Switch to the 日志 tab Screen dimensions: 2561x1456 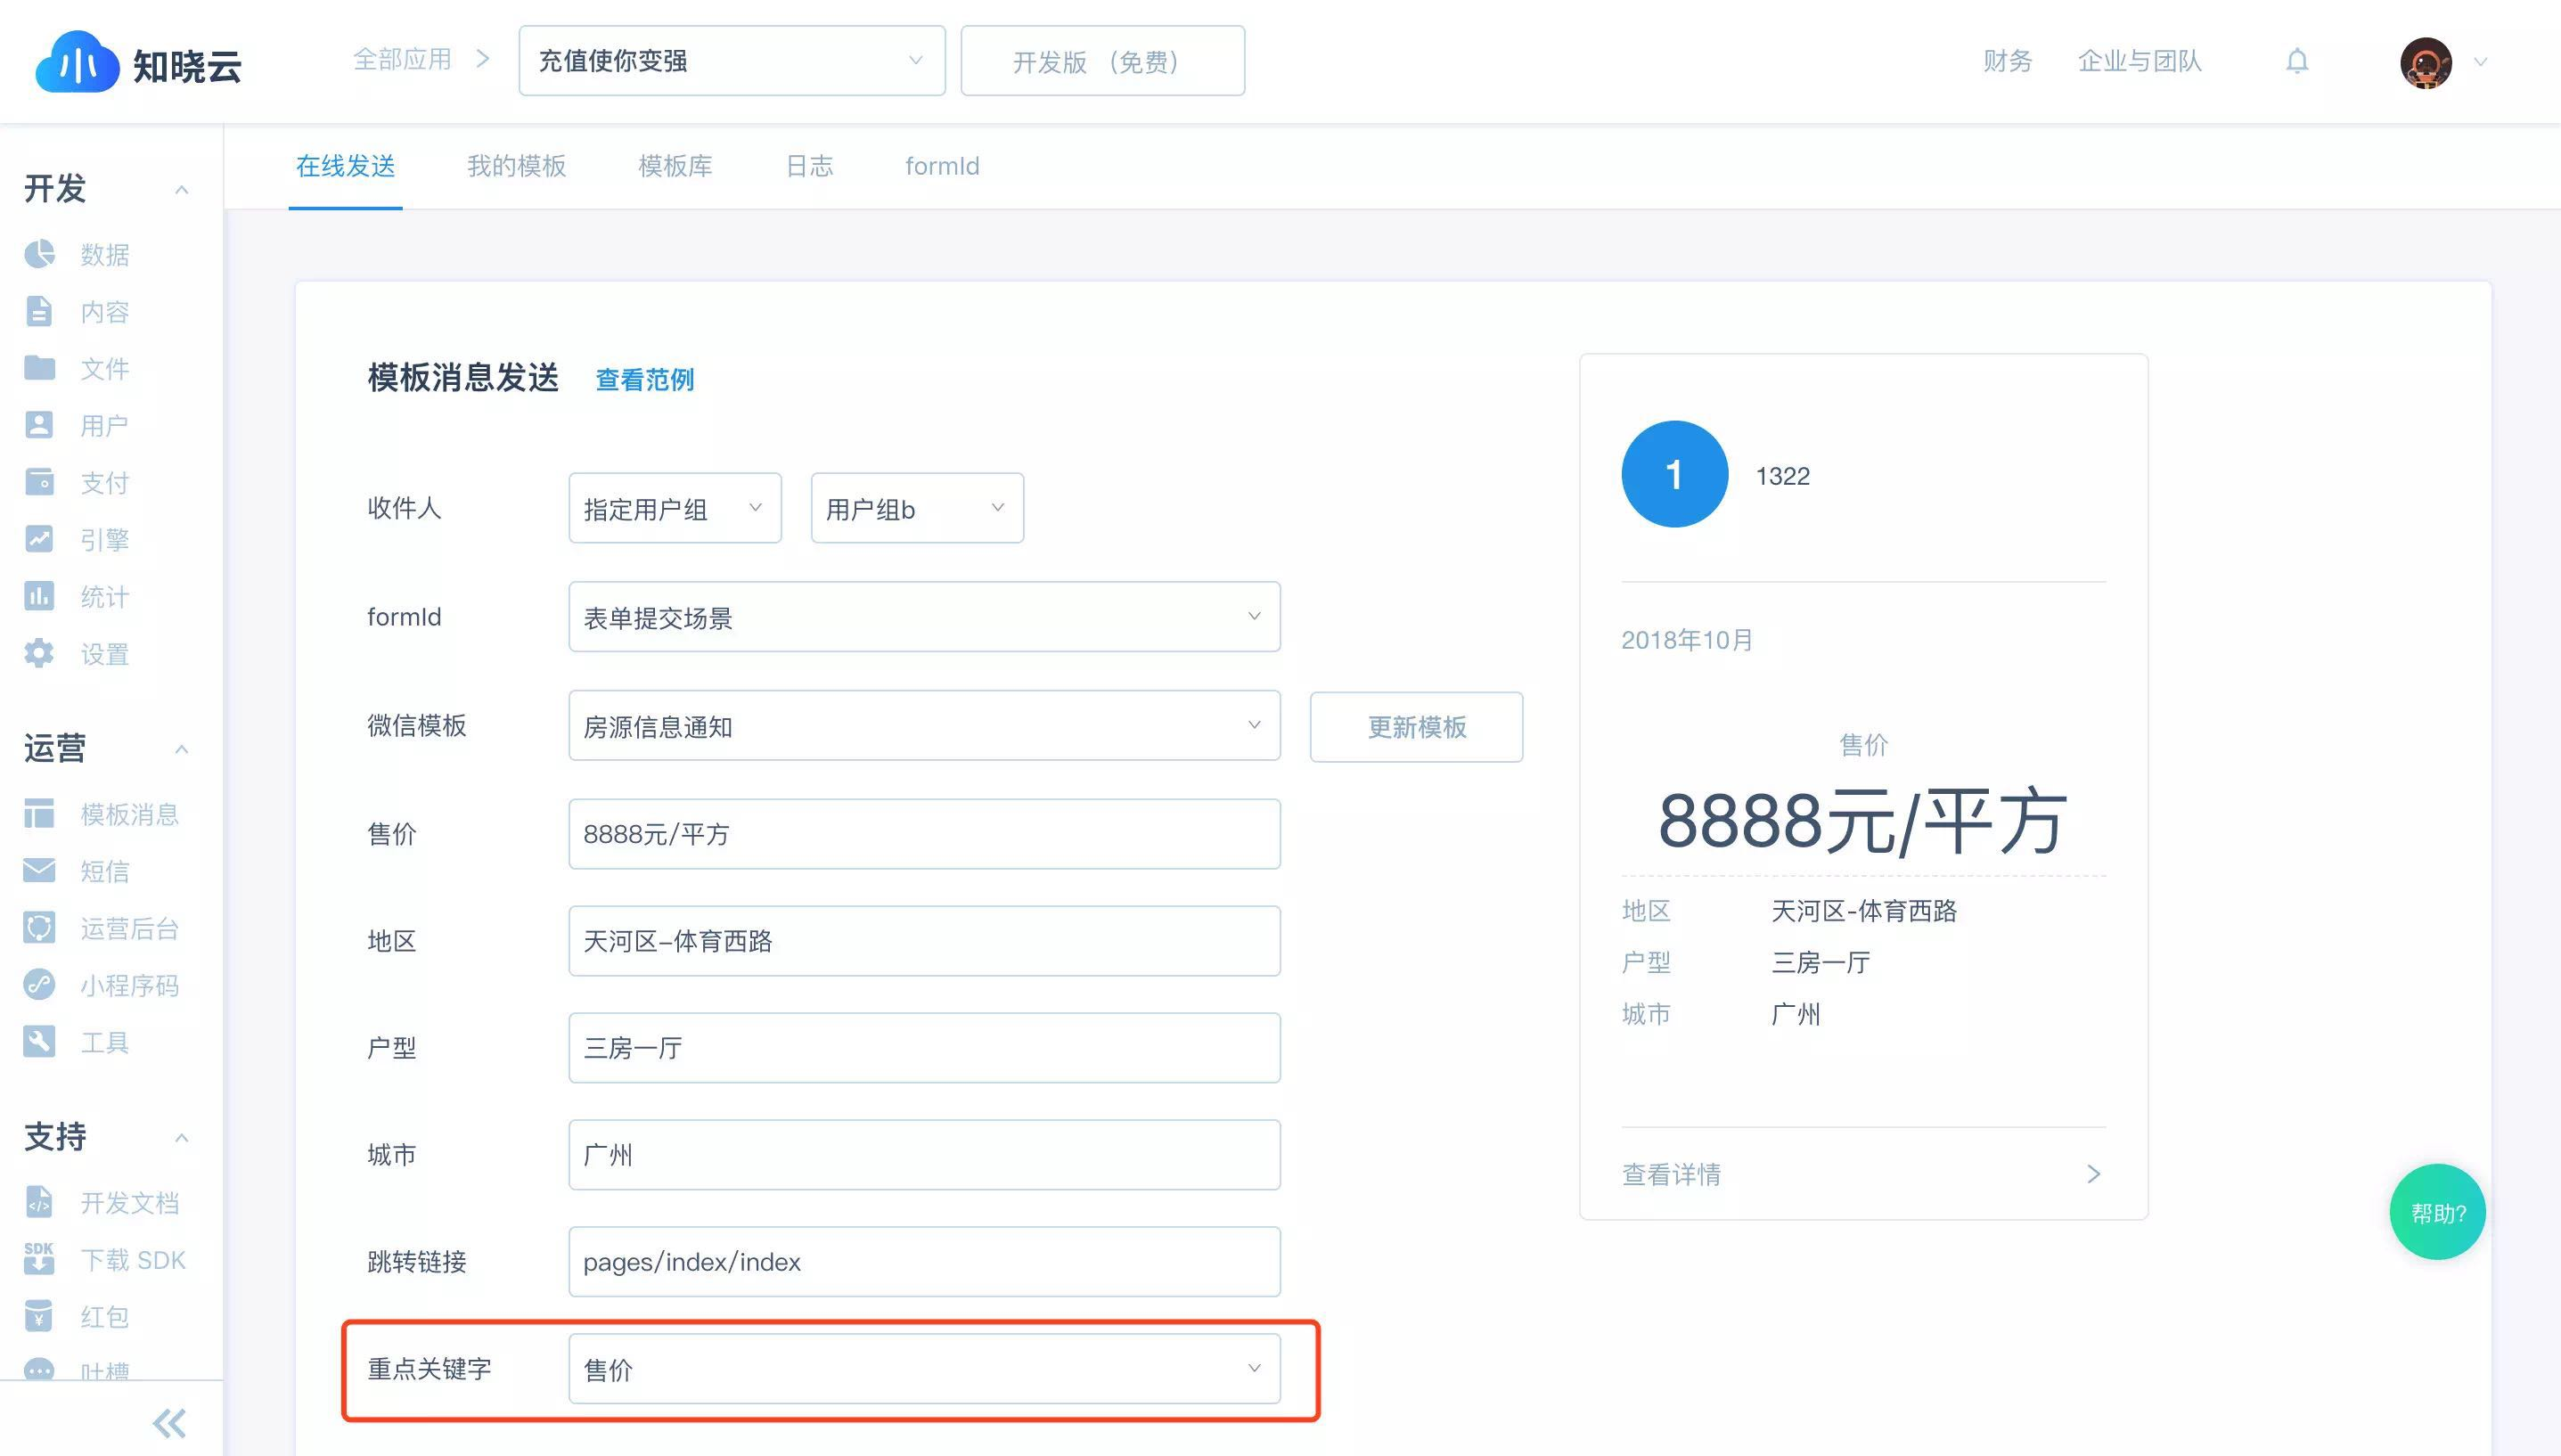(x=808, y=166)
